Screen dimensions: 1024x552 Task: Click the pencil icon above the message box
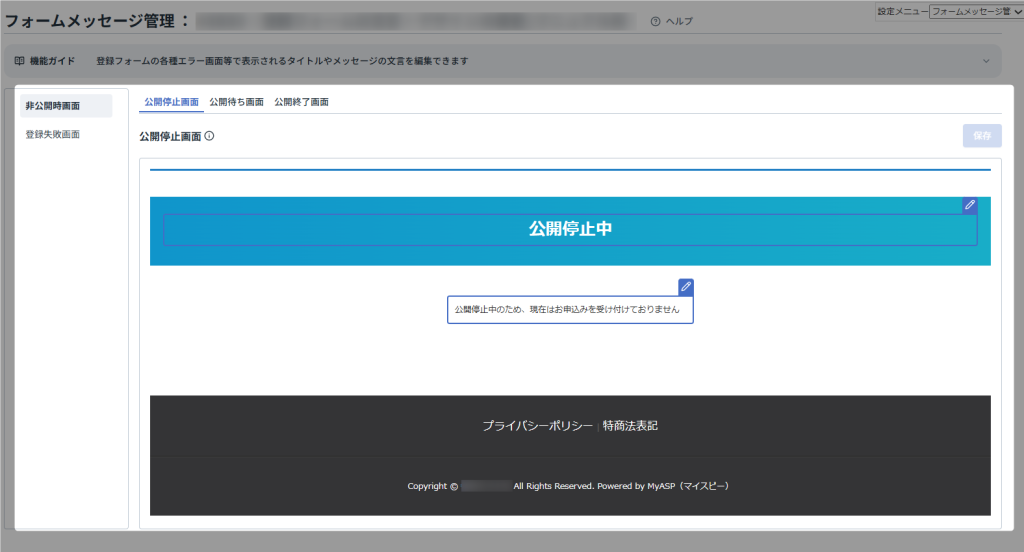tap(685, 287)
